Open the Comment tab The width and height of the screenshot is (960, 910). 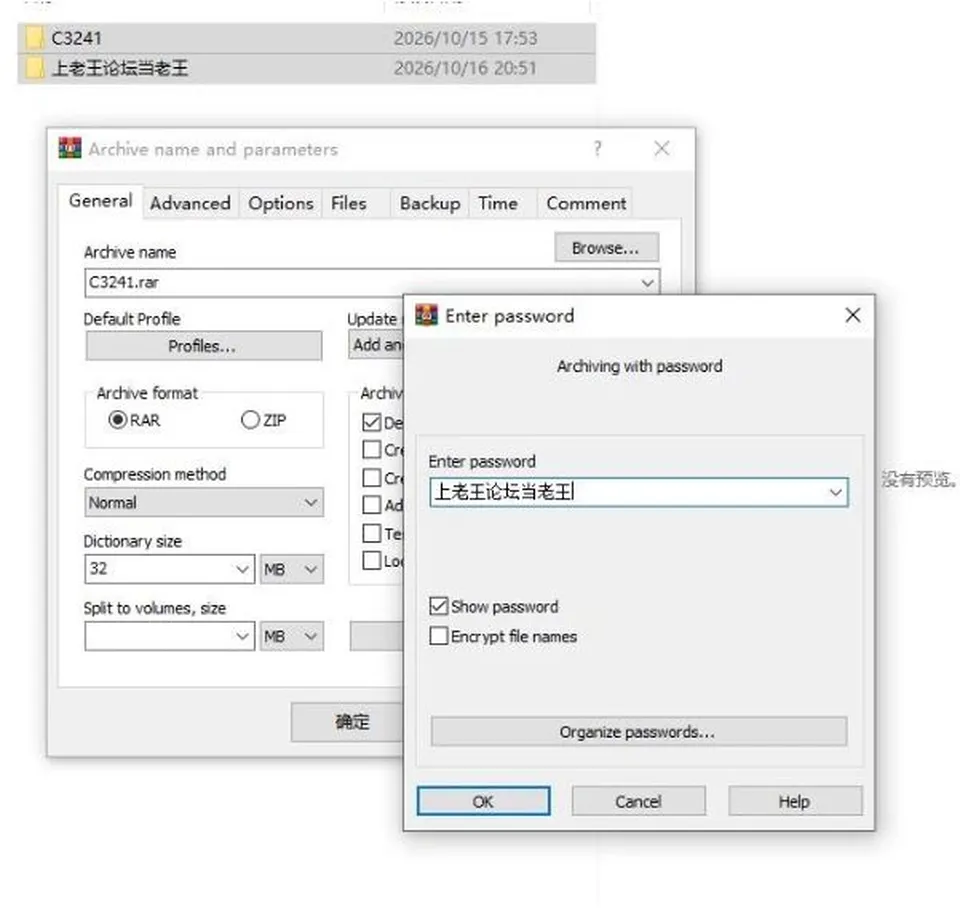pyautogui.click(x=586, y=203)
